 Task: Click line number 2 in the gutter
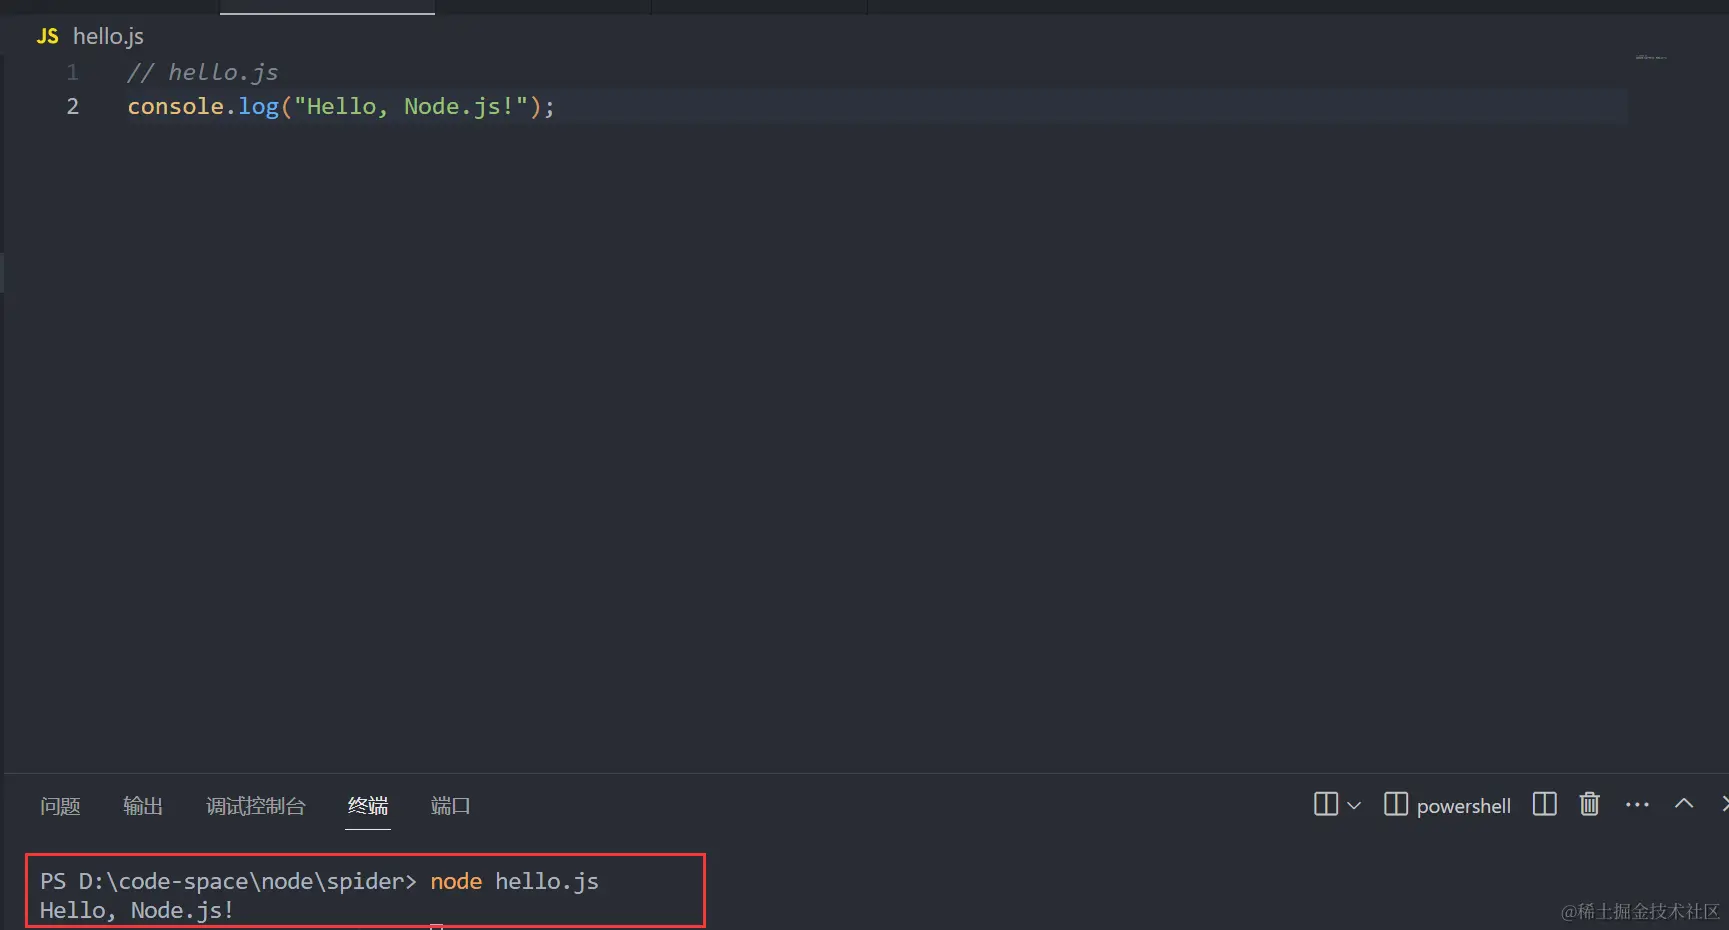click(x=72, y=106)
